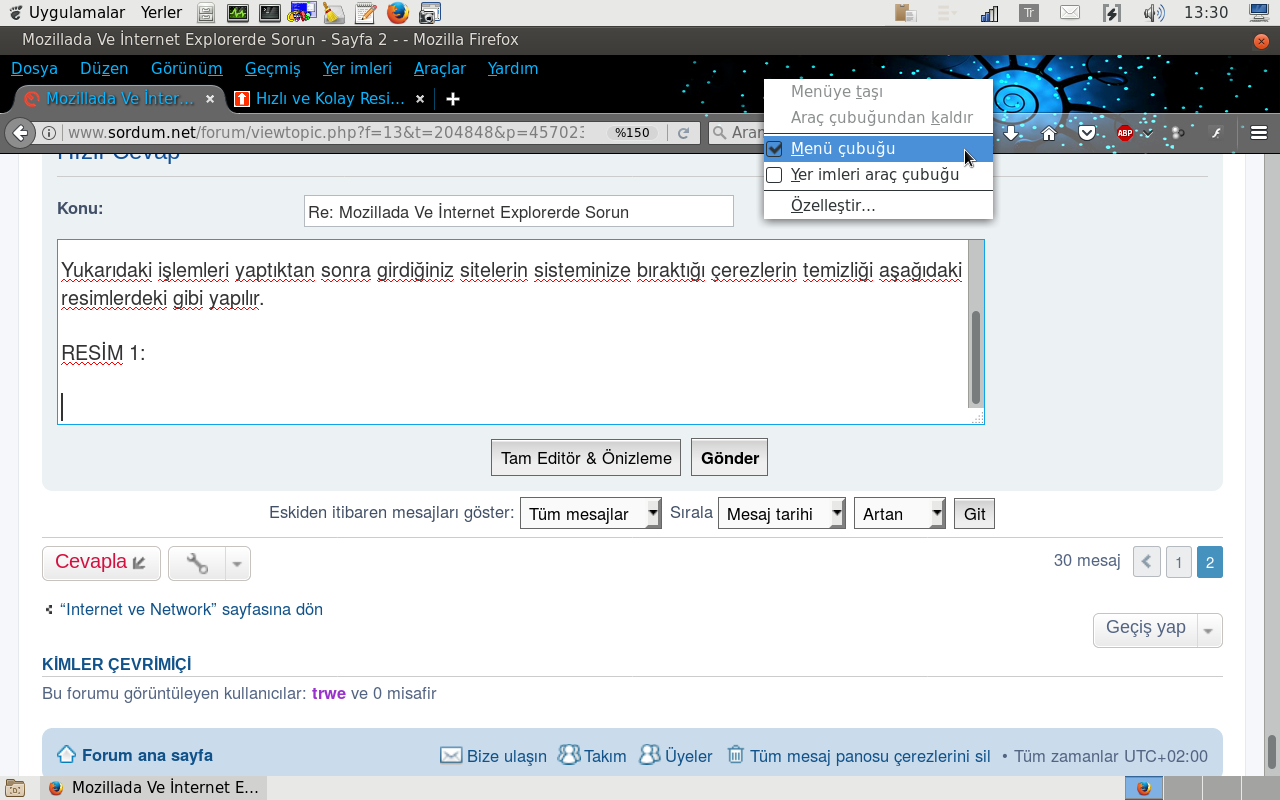Click the Gönder button

tap(730, 458)
